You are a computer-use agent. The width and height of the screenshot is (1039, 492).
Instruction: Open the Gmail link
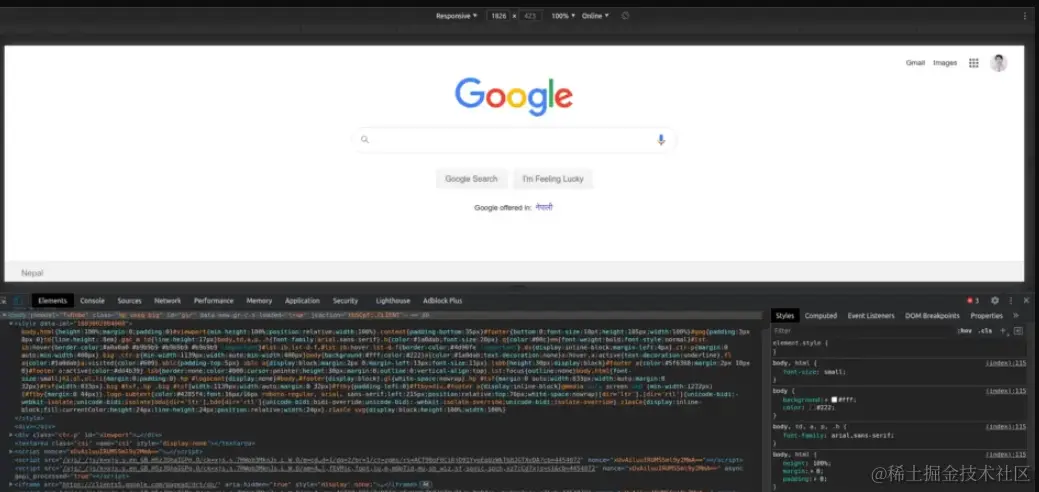pyautogui.click(x=915, y=63)
